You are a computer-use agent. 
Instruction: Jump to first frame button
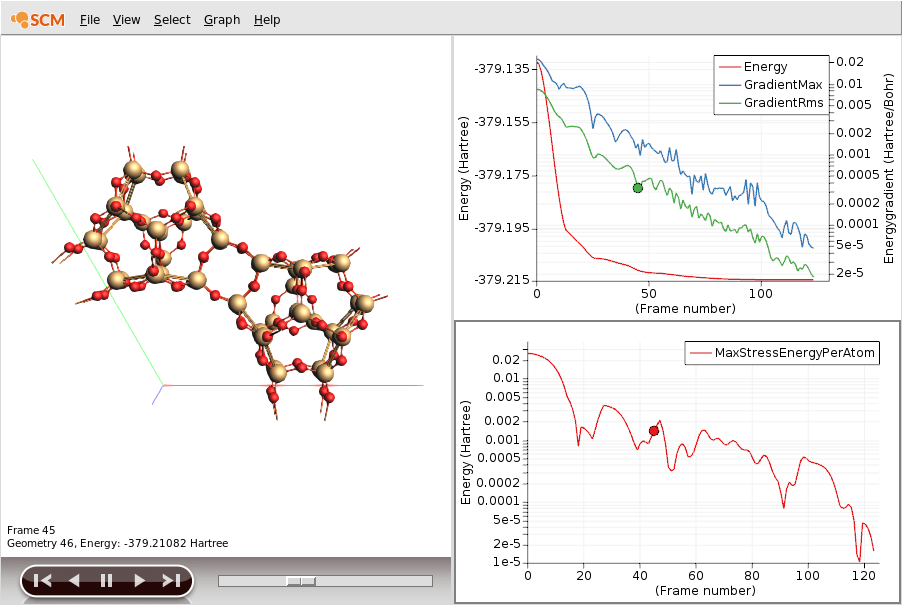pos(42,581)
